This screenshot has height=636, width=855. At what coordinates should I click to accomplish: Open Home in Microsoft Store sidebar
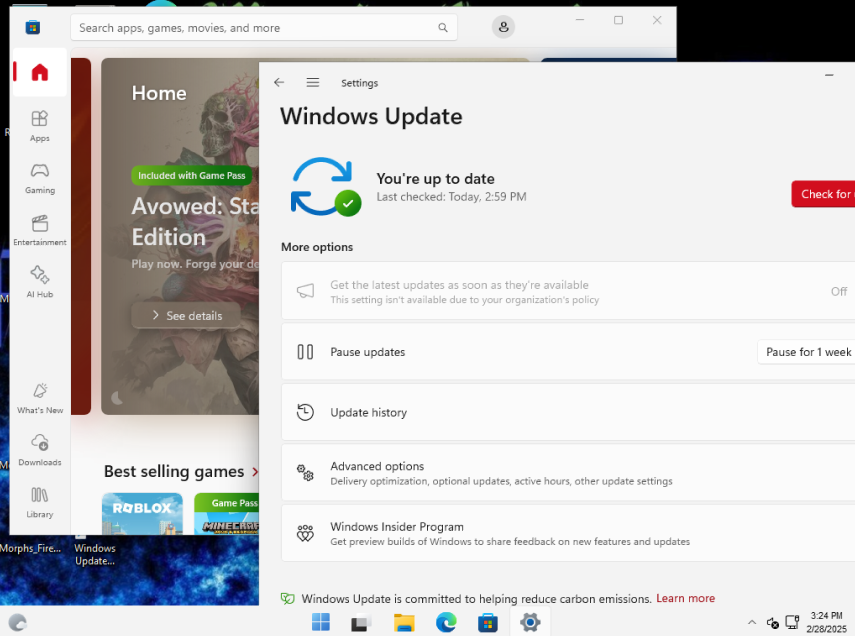coord(40,72)
